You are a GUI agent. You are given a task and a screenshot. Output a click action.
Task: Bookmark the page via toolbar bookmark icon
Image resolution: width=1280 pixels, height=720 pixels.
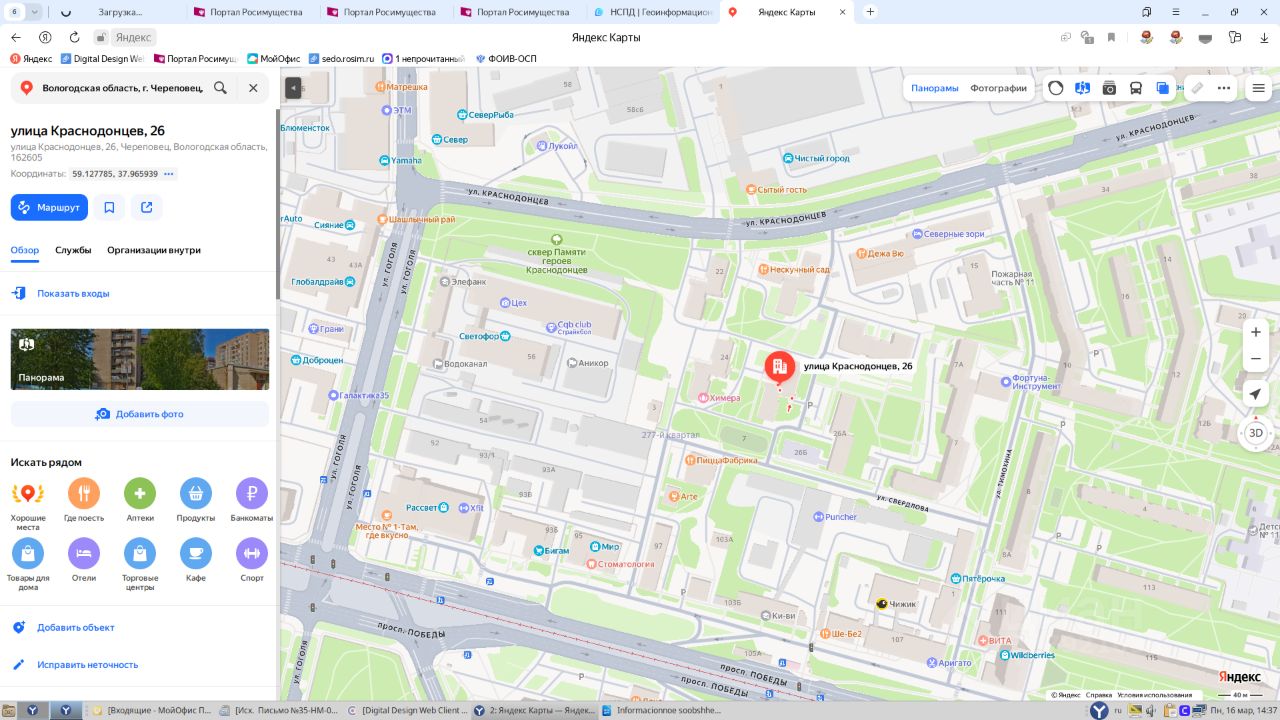point(1111,37)
